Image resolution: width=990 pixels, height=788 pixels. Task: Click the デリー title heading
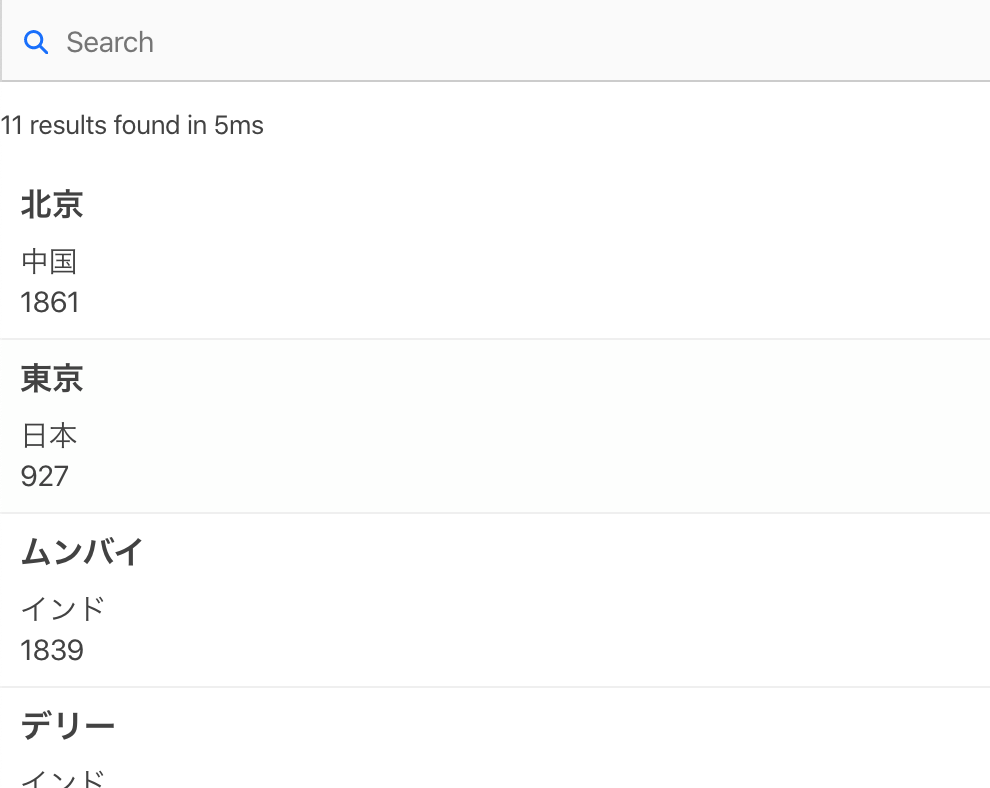coord(68,725)
